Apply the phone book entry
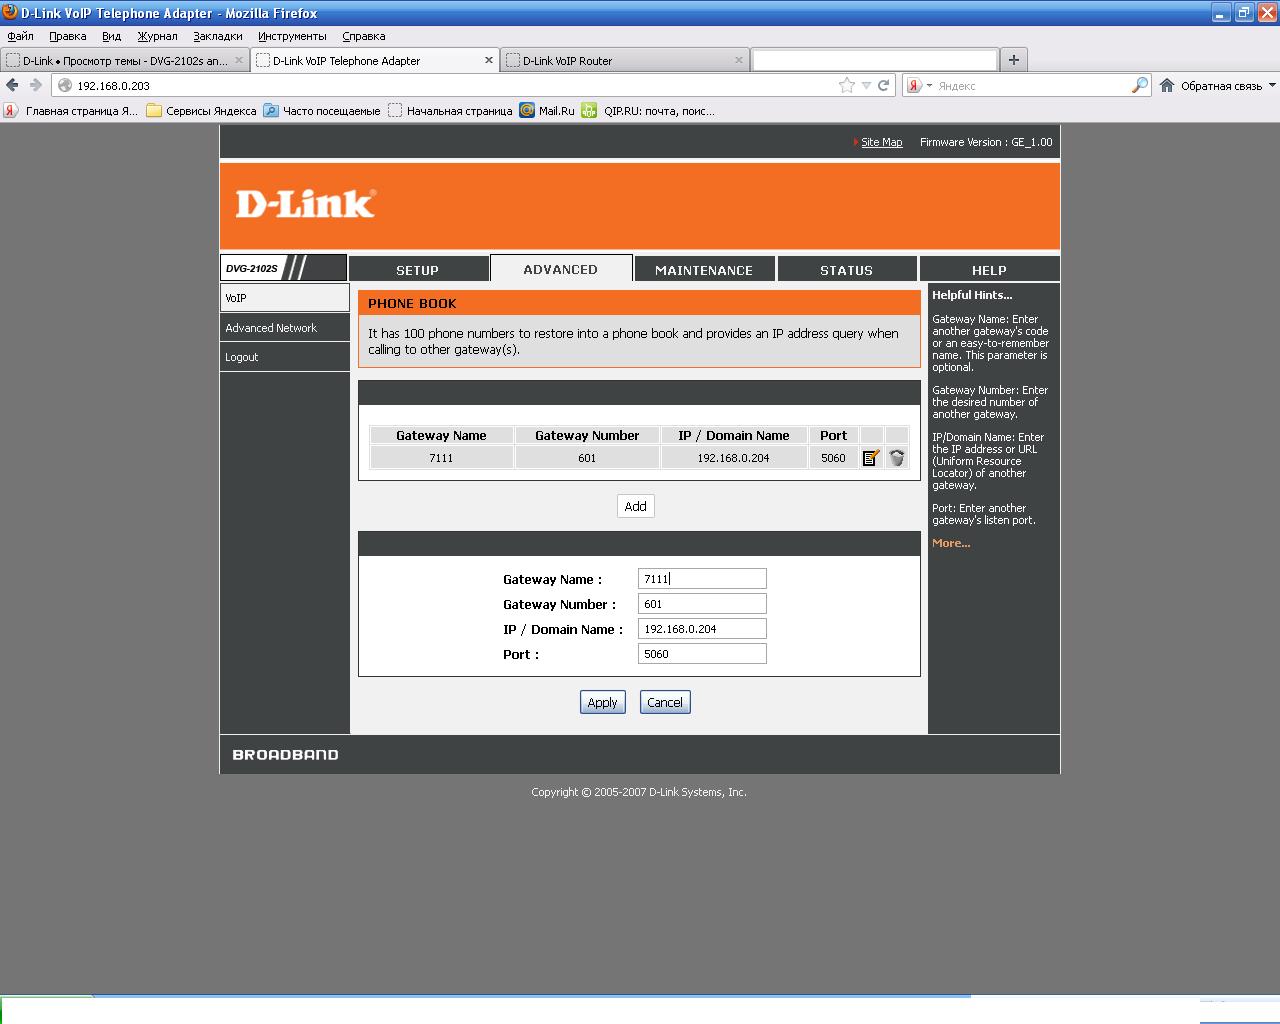The width and height of the screenshot is (1280, 1024). point(602,702)
